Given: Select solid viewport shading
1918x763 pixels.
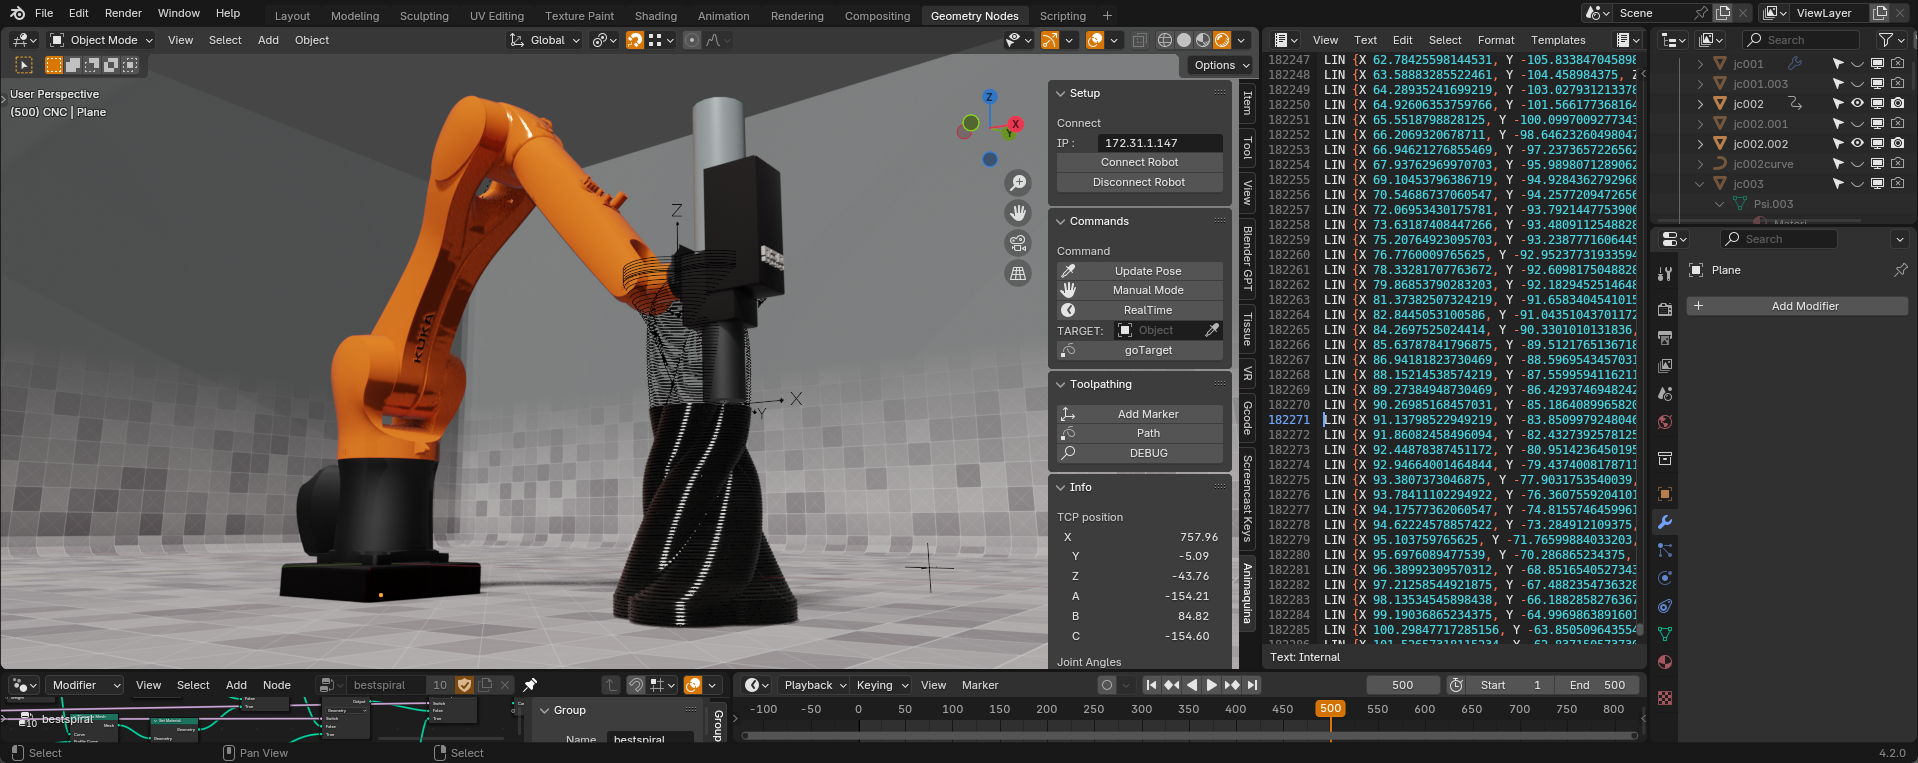Looking at the screenshot, I should tap(1184, 40).
